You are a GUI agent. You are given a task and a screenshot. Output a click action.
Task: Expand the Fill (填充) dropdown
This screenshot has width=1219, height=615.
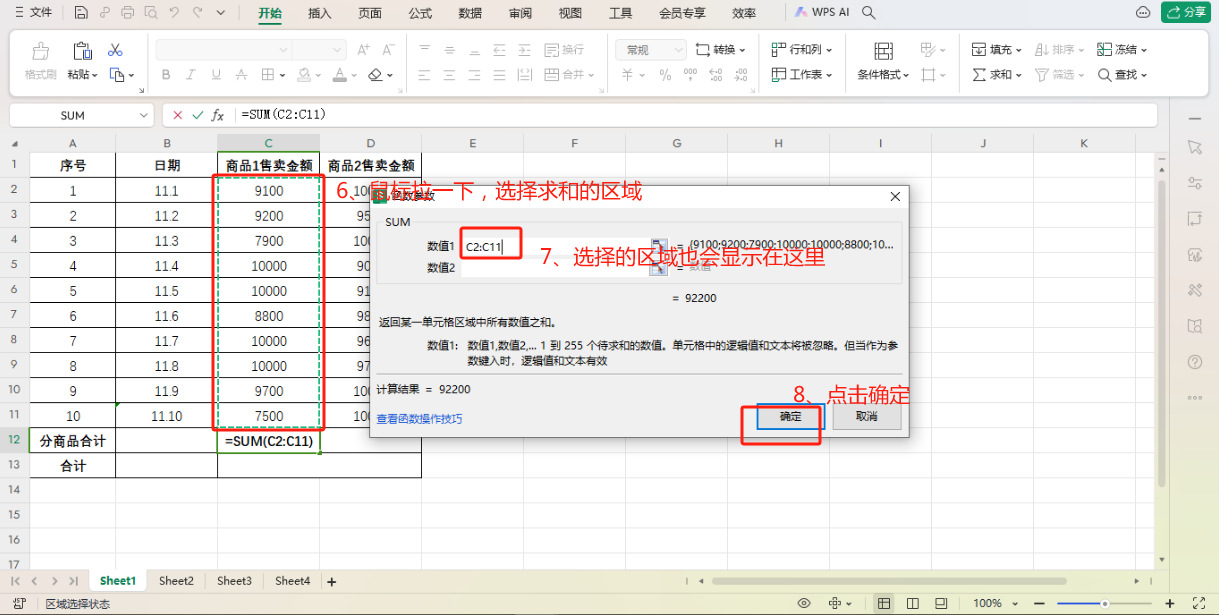click(1018, 49)
